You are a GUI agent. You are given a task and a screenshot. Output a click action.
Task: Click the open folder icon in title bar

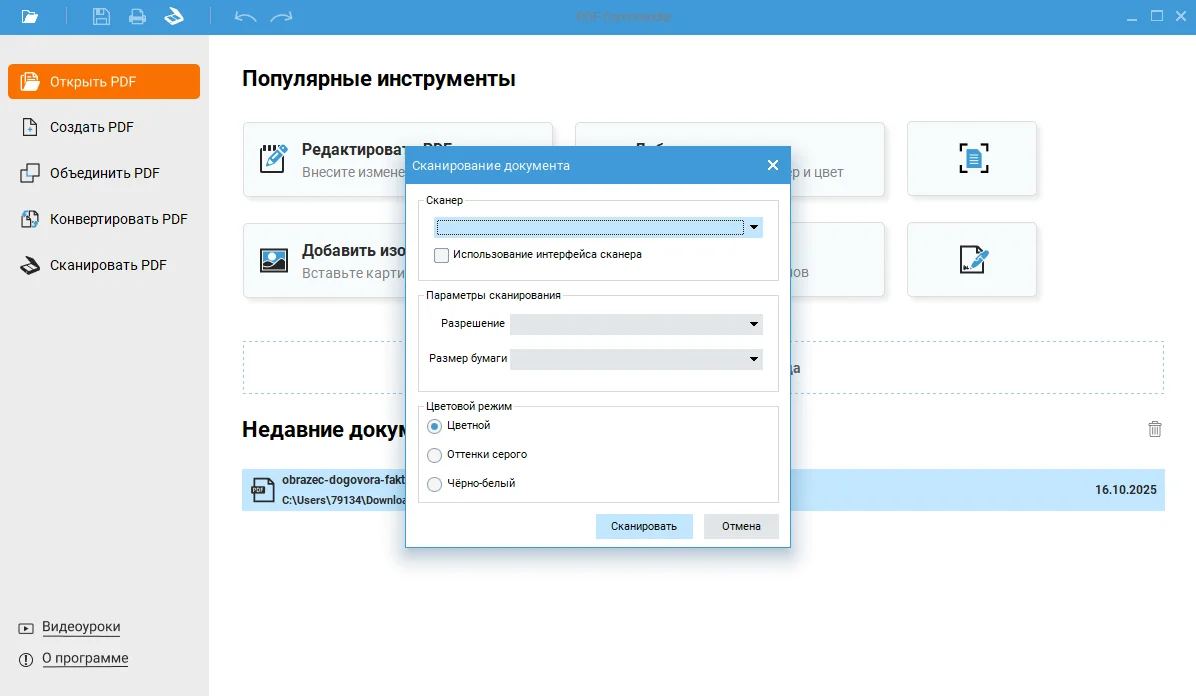[x=30, y=17]
